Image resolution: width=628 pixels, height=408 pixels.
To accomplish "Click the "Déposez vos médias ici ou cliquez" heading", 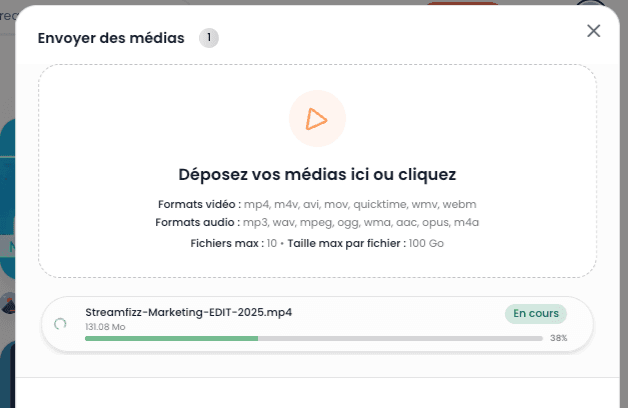I will pos(317,175).
